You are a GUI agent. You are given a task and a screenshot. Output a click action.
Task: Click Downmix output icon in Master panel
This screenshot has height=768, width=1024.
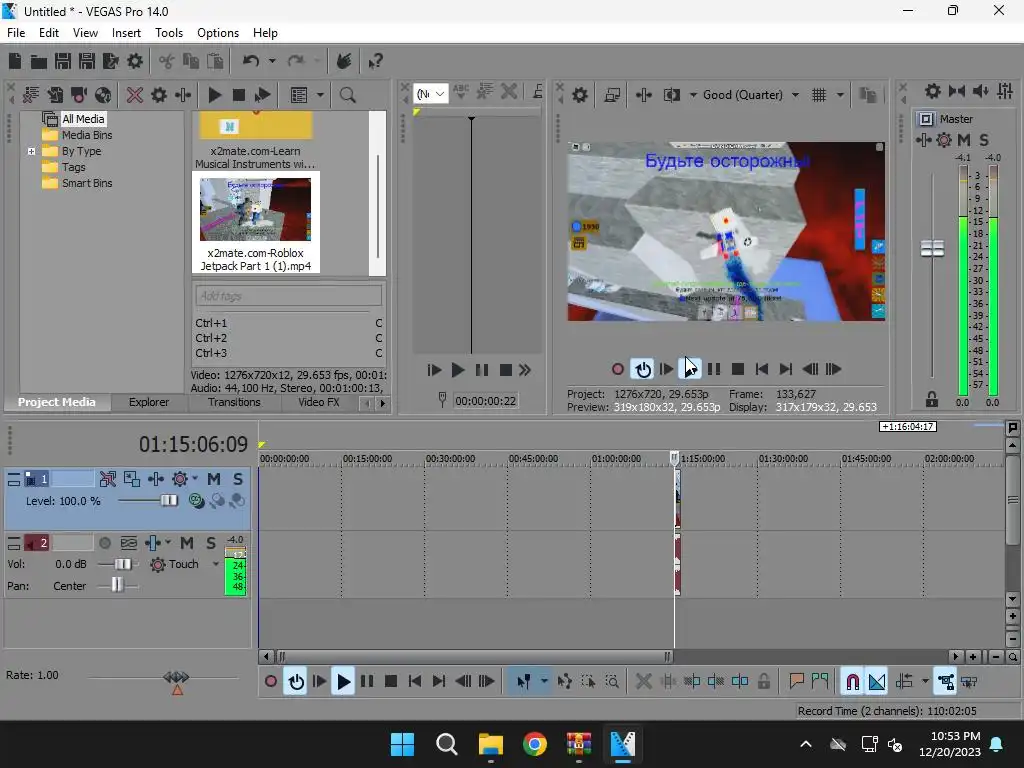pos(957,91)
